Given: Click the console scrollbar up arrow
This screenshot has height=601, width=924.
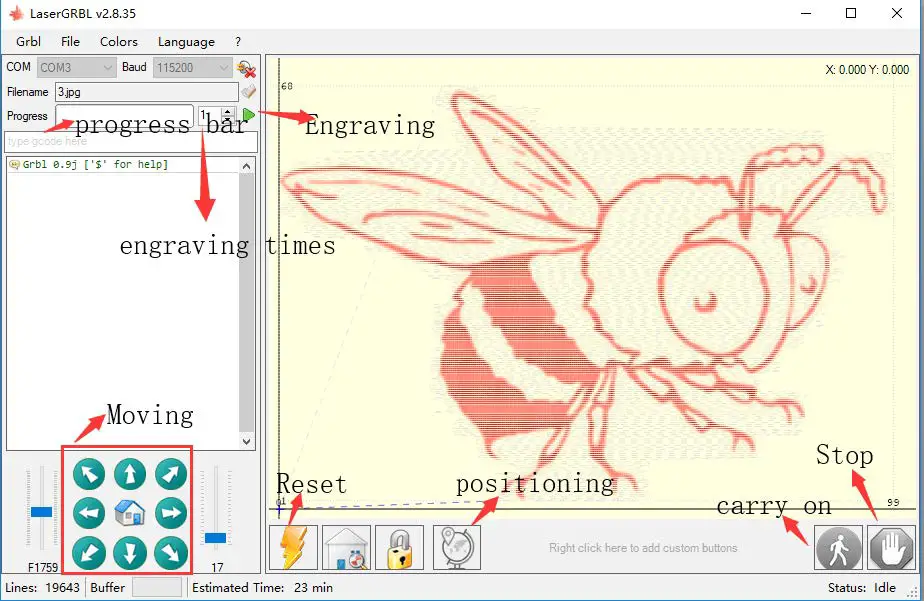Looking at the screenshot, I should 246,166.
